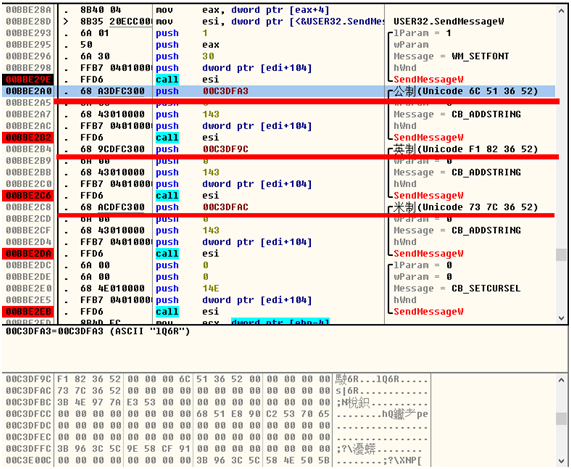Screen dimensions: 571x469
Task: Toggle the breakpoint at address 00BBE2C6
Action: pyautogui.click(x=28, y=196)
